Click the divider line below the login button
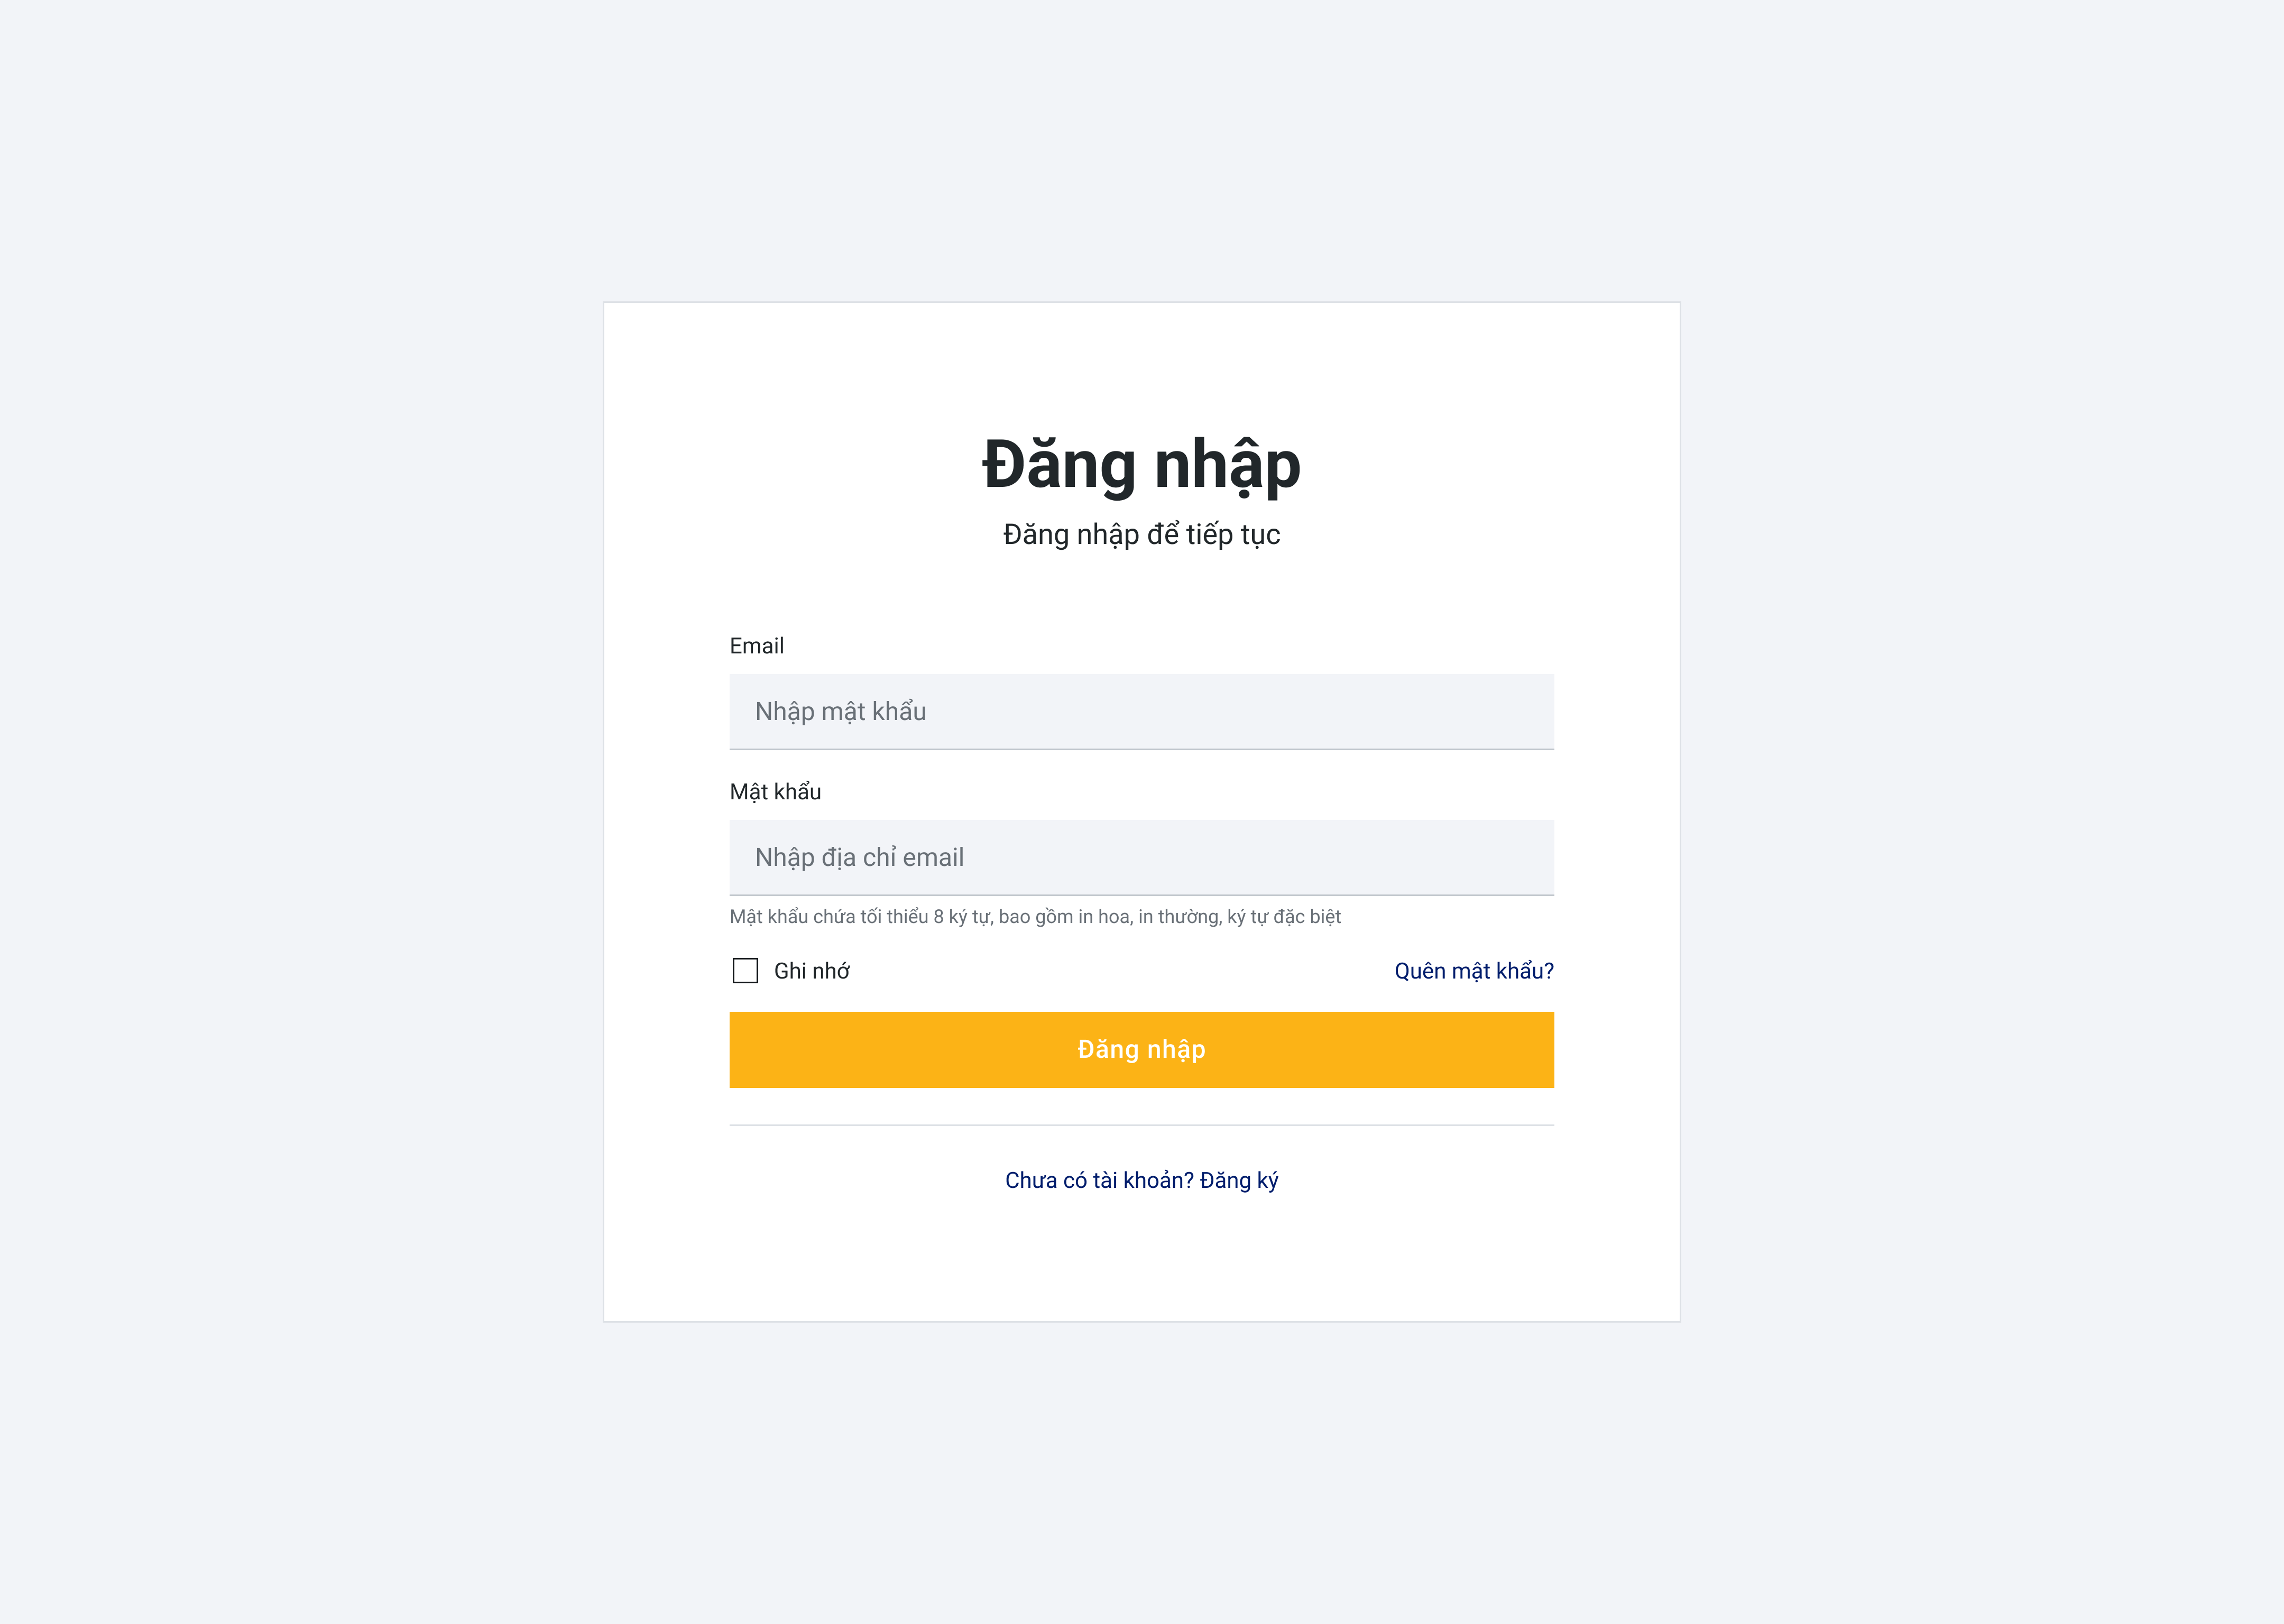 [1141, 1125]
